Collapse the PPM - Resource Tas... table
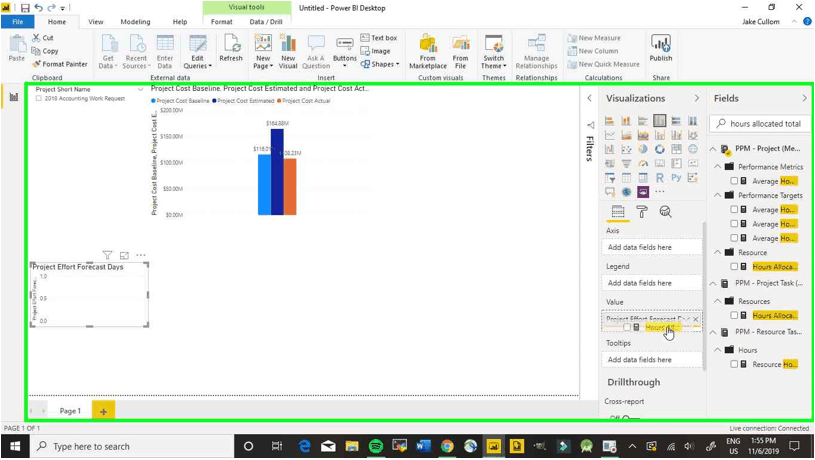This screenshot has height=460, width=815. (713, 332)
